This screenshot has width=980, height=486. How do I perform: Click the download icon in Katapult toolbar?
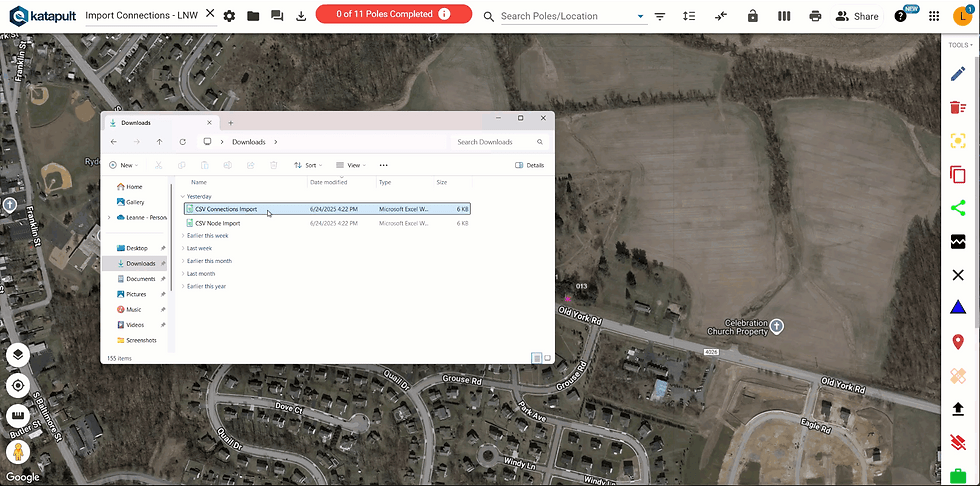click(301, 16)
